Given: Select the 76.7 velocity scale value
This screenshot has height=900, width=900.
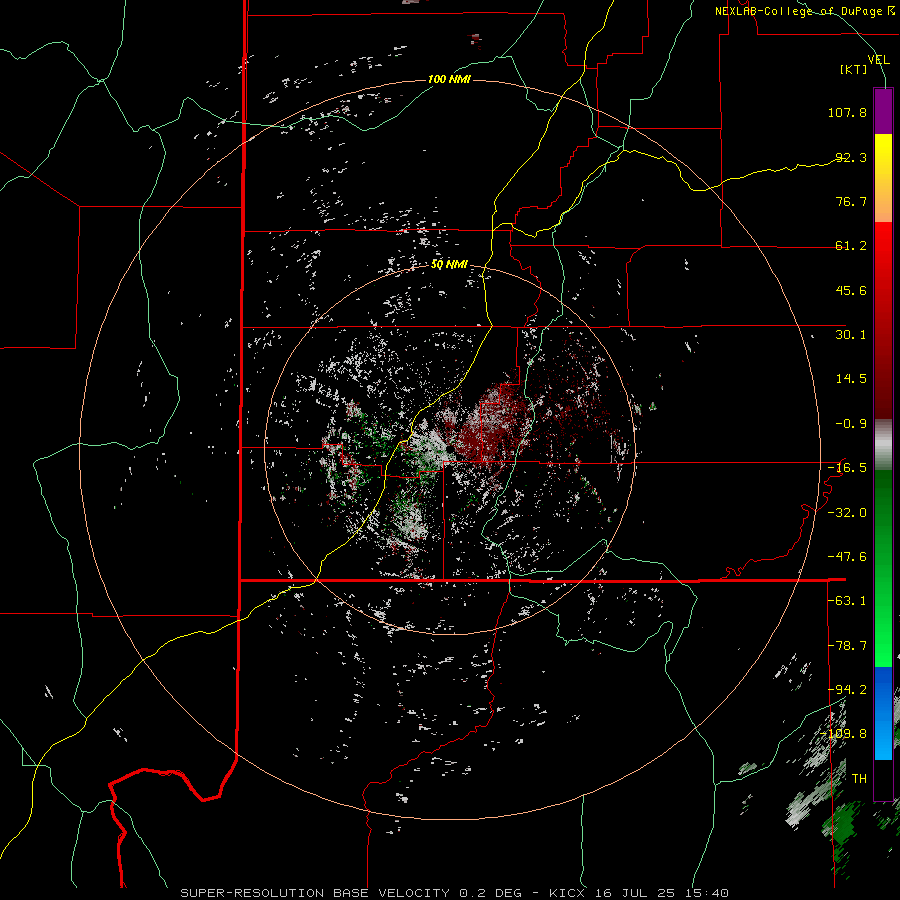Looking at the screenshot, I should 851,201.
